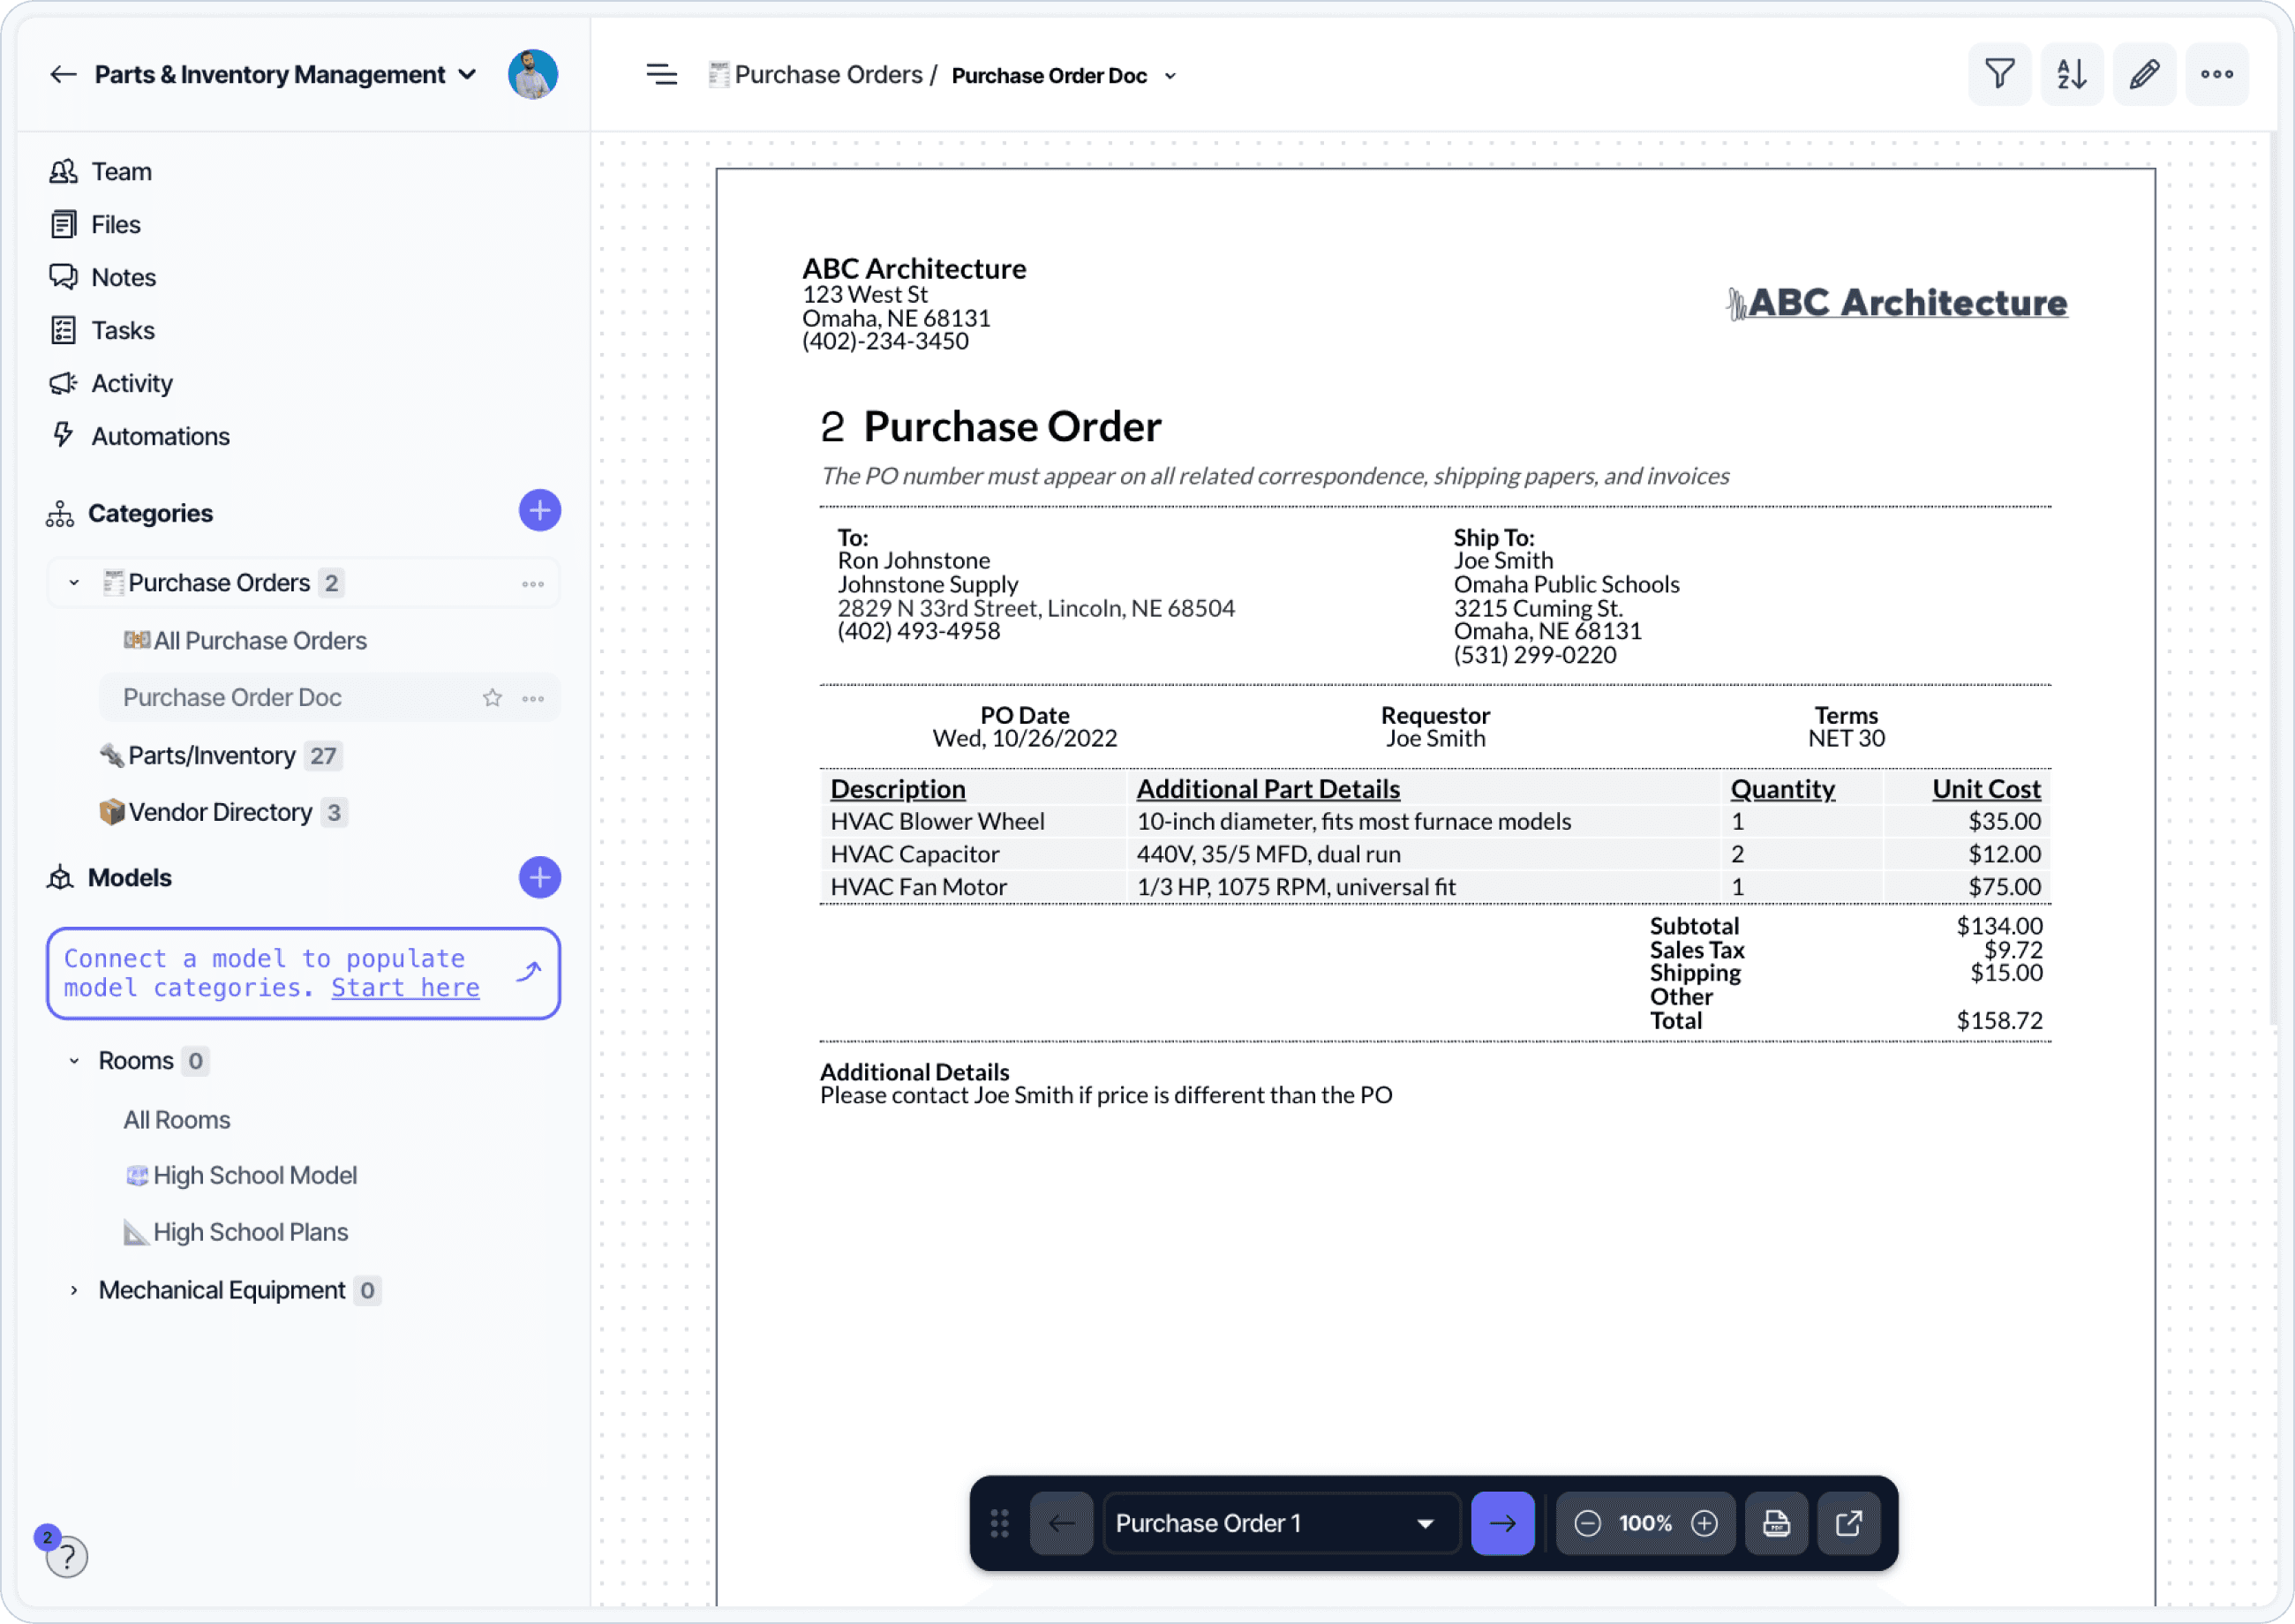Add a new category with plus
Image resolution: width=2295 pixels, height=1624 pixels.
coord(539,511)
